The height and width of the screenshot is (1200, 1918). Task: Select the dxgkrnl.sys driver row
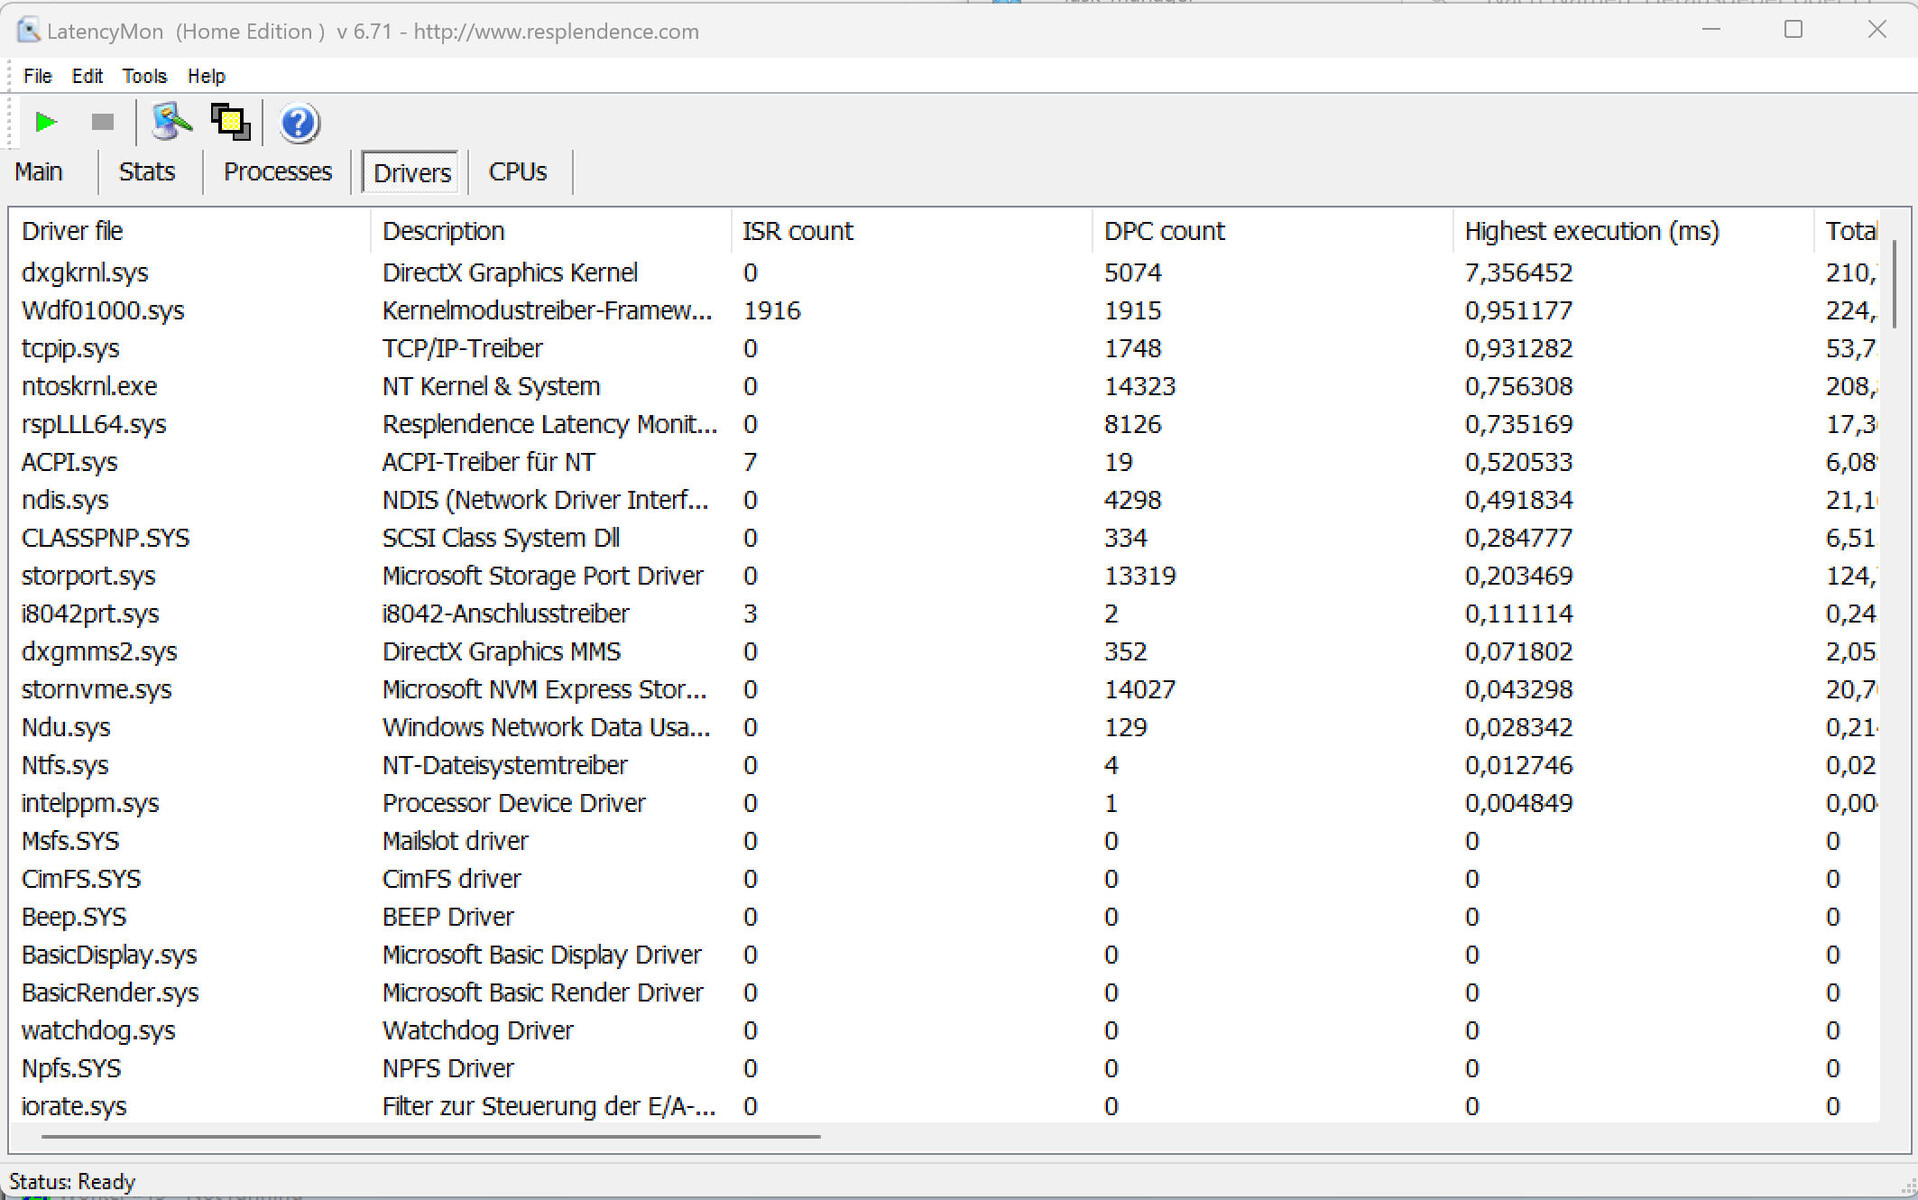85,273
